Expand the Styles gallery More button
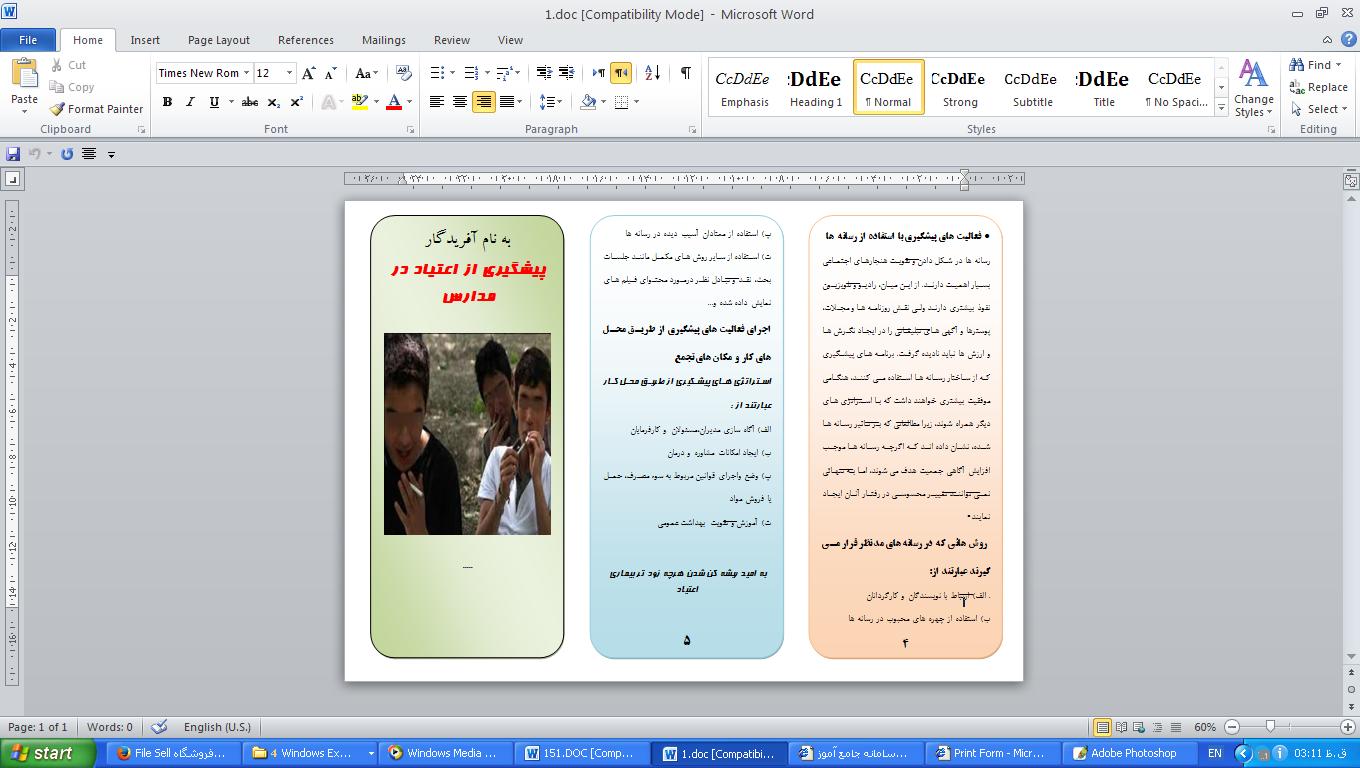Viewport: 1360px width, 768px height. [1221, 108]
